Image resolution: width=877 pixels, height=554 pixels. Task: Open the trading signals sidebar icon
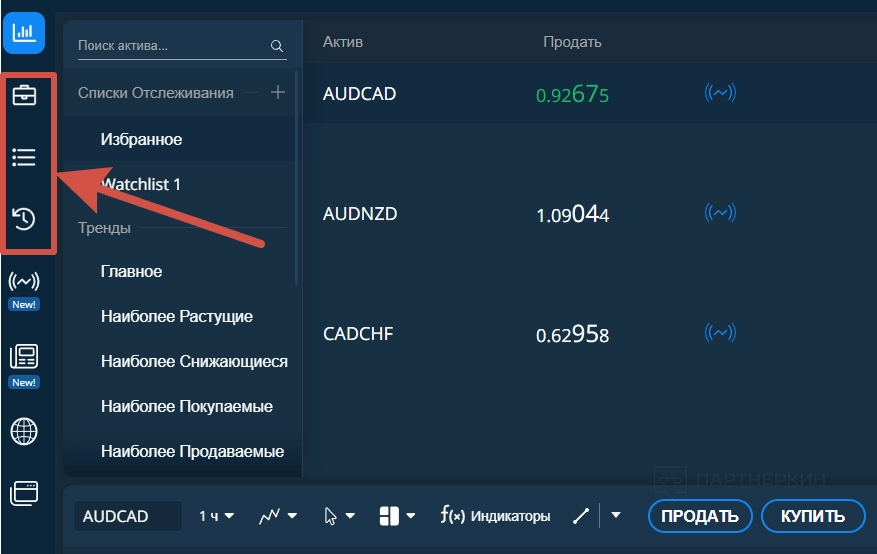(x=24, y=282)
